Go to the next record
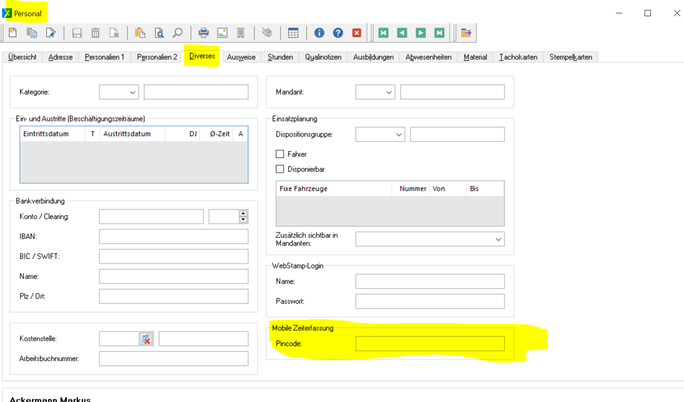The height and width of the screenshot is (402, 684). click(x=420, y=33)
